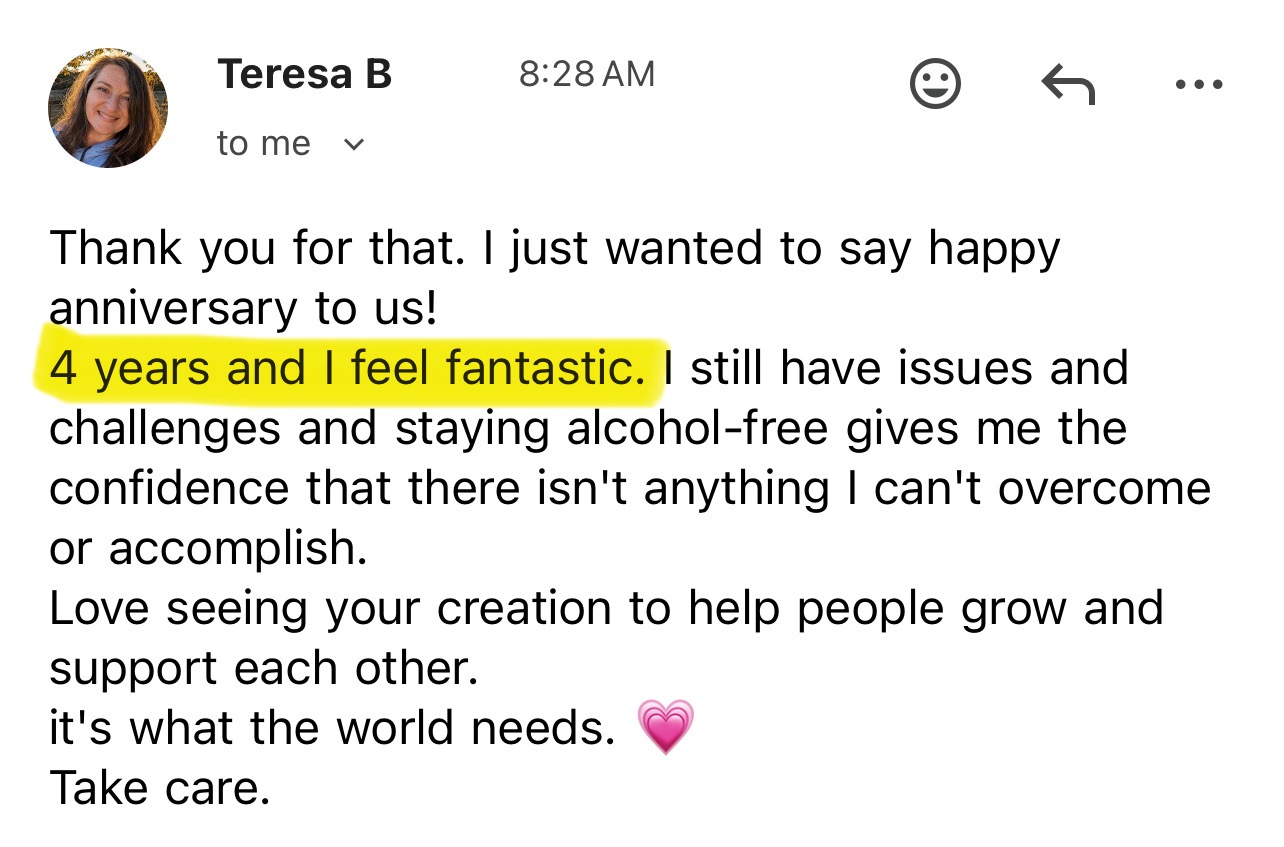Open Teresa B's profile photo
1284x847 pixels.
click(x=107, y=107)
